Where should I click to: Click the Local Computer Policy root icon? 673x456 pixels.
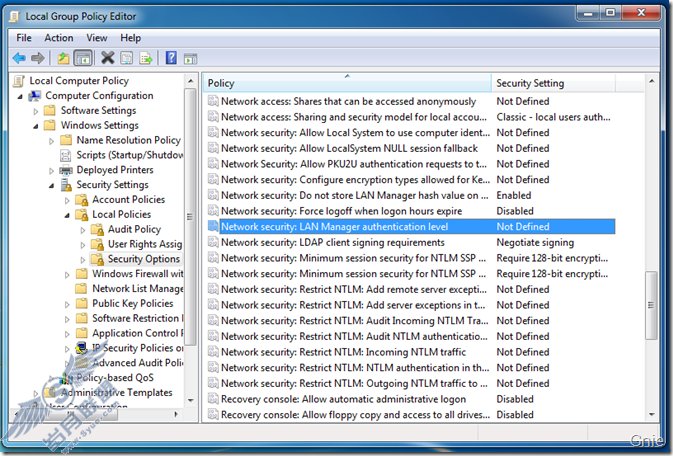pyautogui.click(x=19, y=81)
